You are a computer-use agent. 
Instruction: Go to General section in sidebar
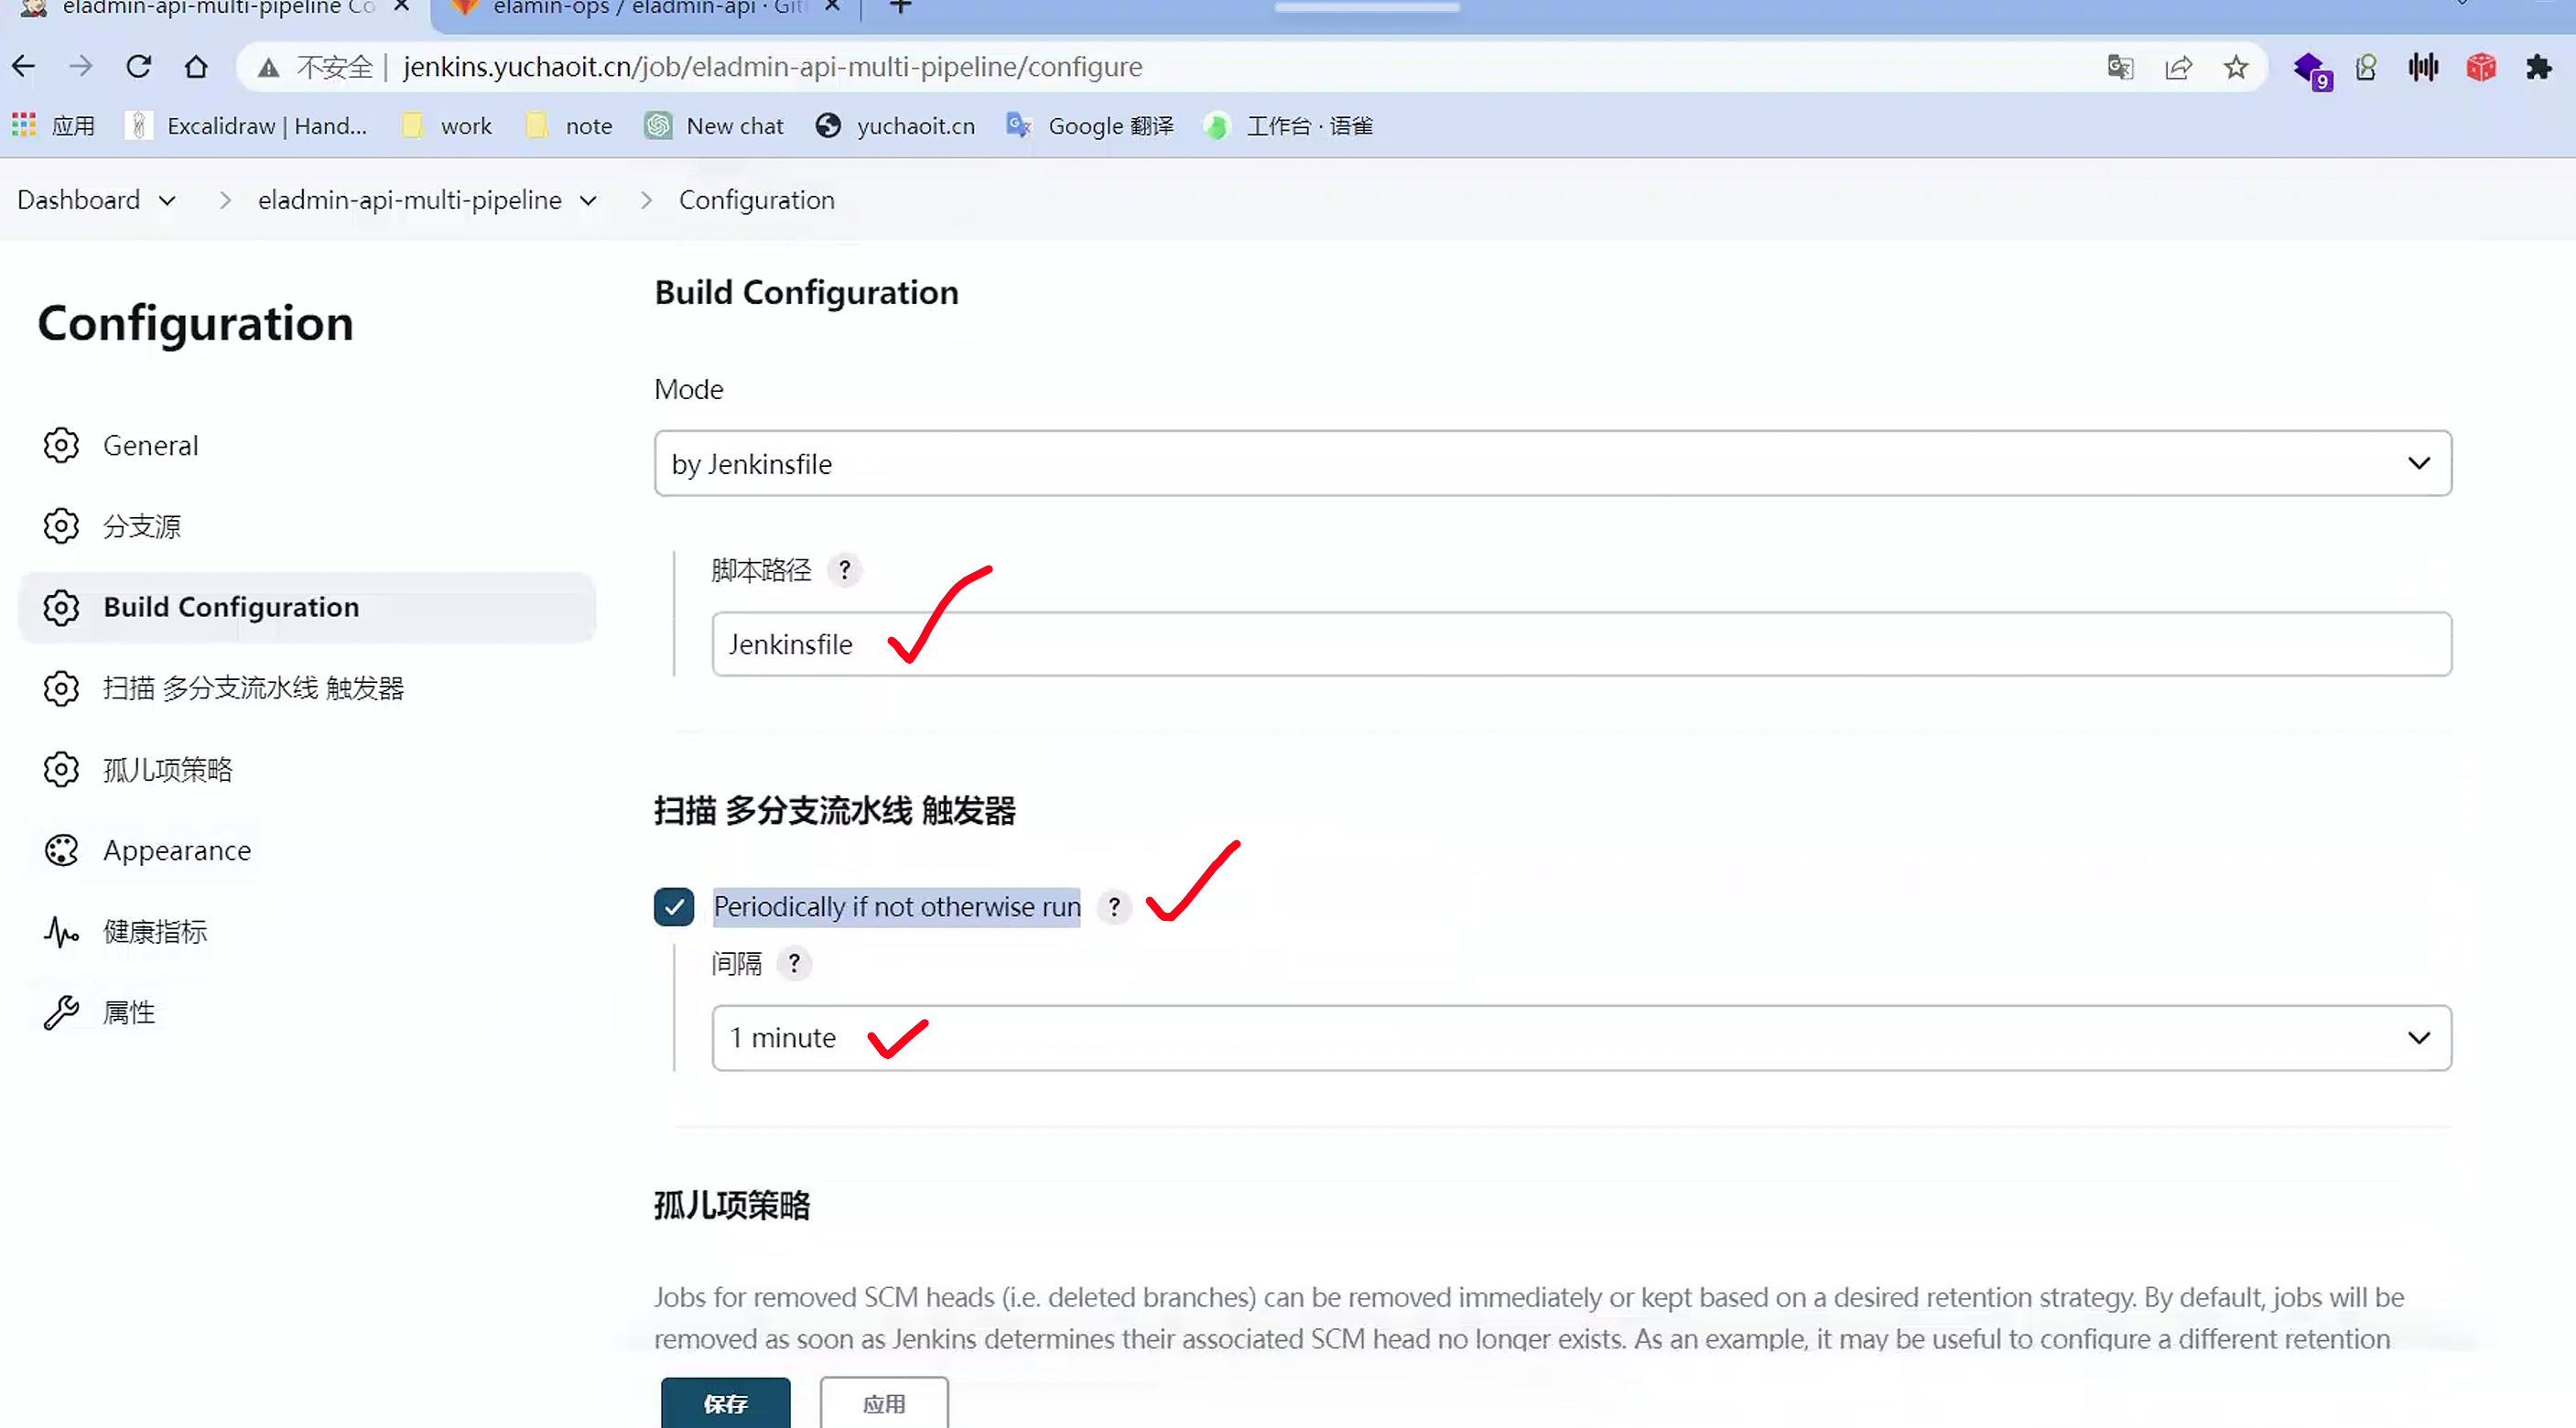coord(150,446)
